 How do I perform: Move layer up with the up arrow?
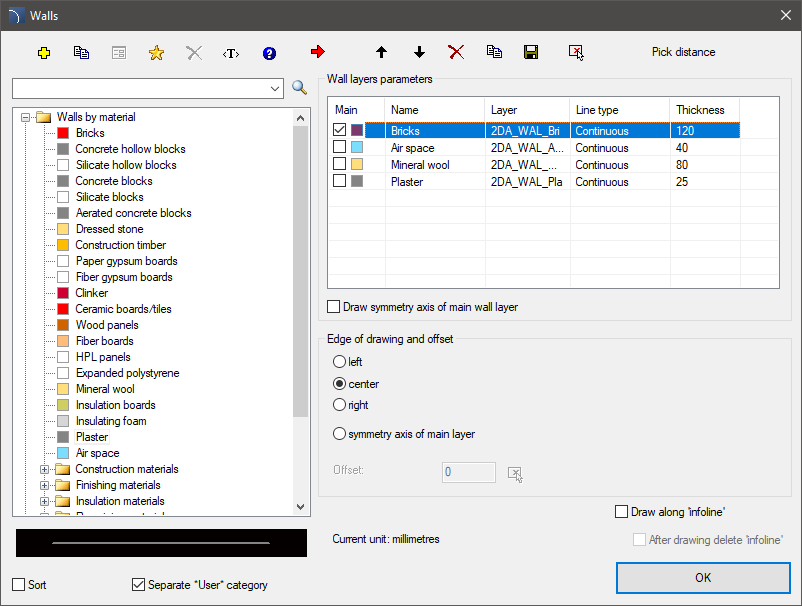point(381,52)
